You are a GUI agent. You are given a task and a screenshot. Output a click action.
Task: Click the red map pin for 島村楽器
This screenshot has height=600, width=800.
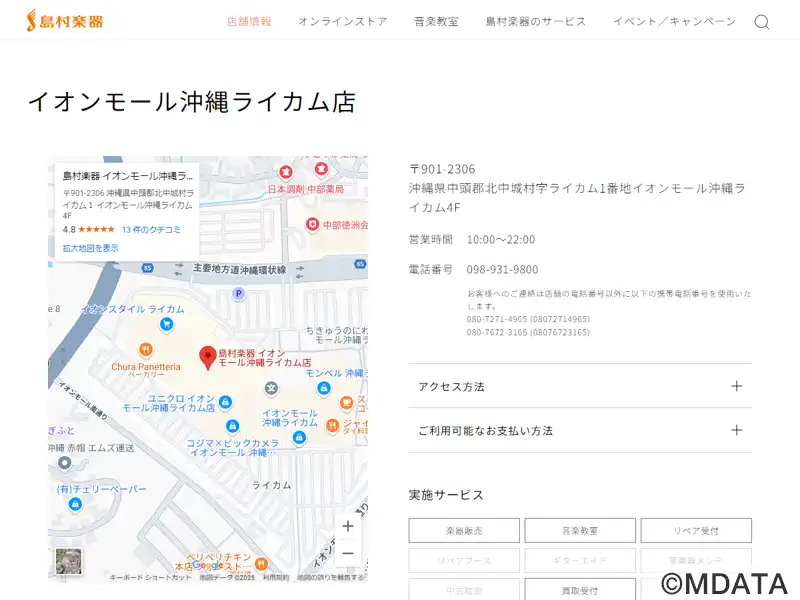pos(207,357)
